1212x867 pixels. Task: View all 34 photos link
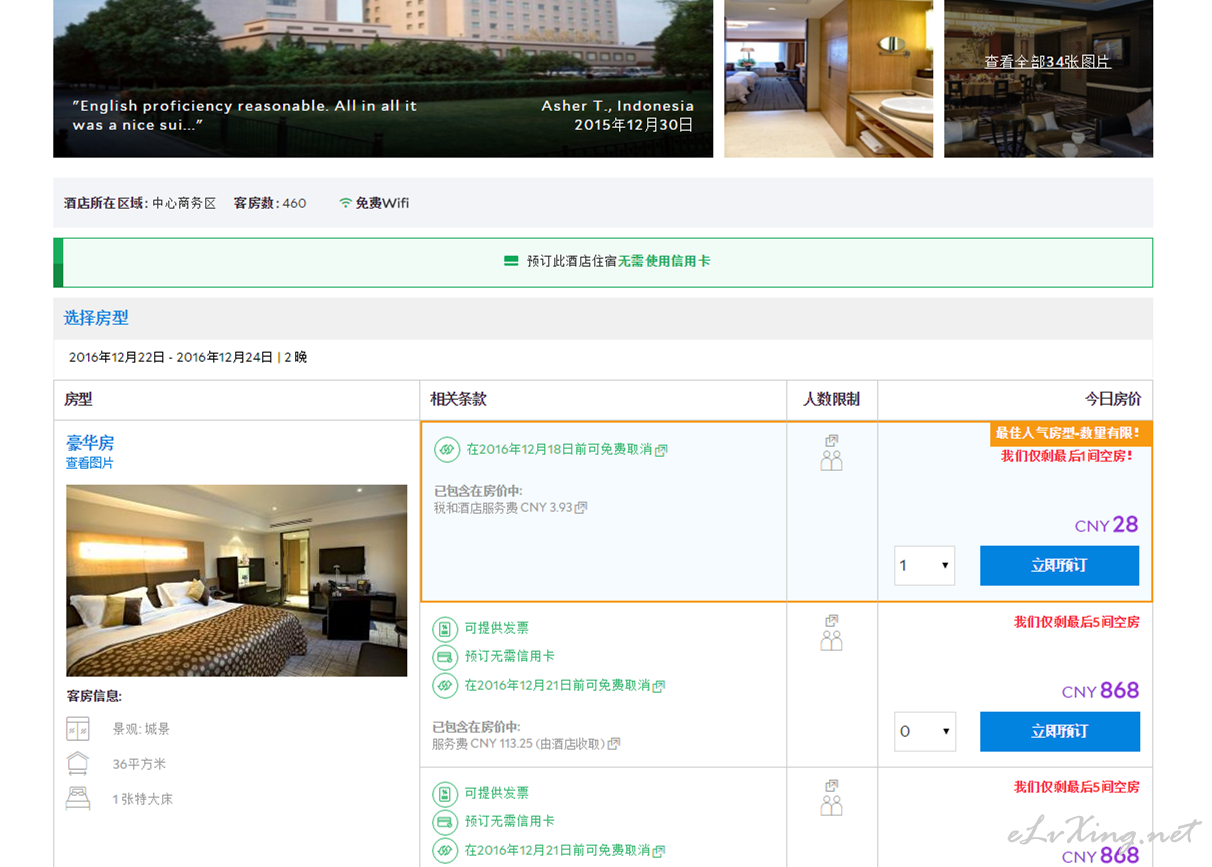coord(1047,62)
